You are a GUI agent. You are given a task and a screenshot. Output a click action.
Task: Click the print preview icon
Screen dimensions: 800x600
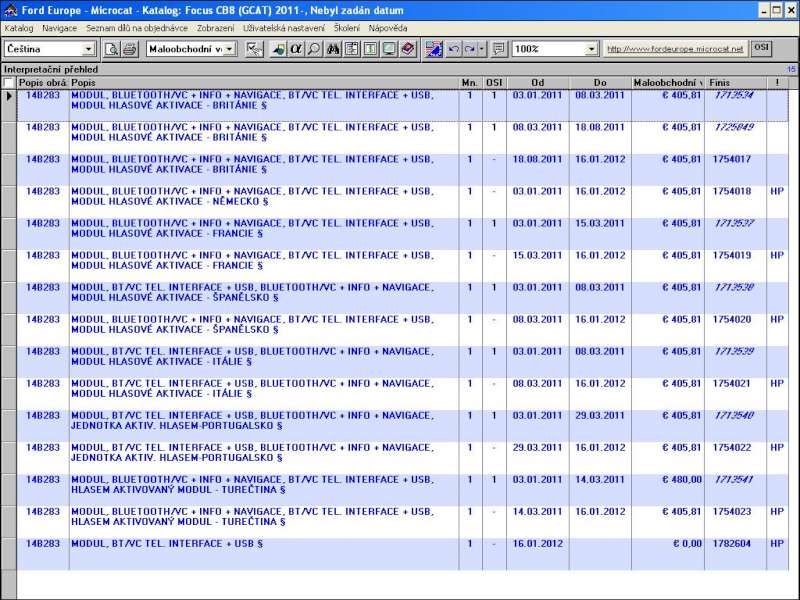click(x=112, y=49)
